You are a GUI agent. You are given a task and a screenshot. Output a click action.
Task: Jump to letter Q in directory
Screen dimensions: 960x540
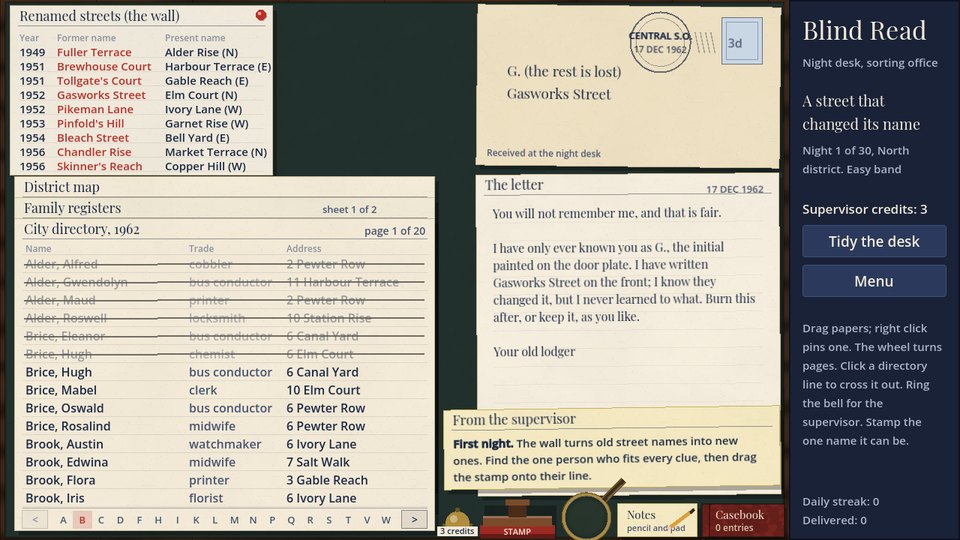[x=291, y=520]
